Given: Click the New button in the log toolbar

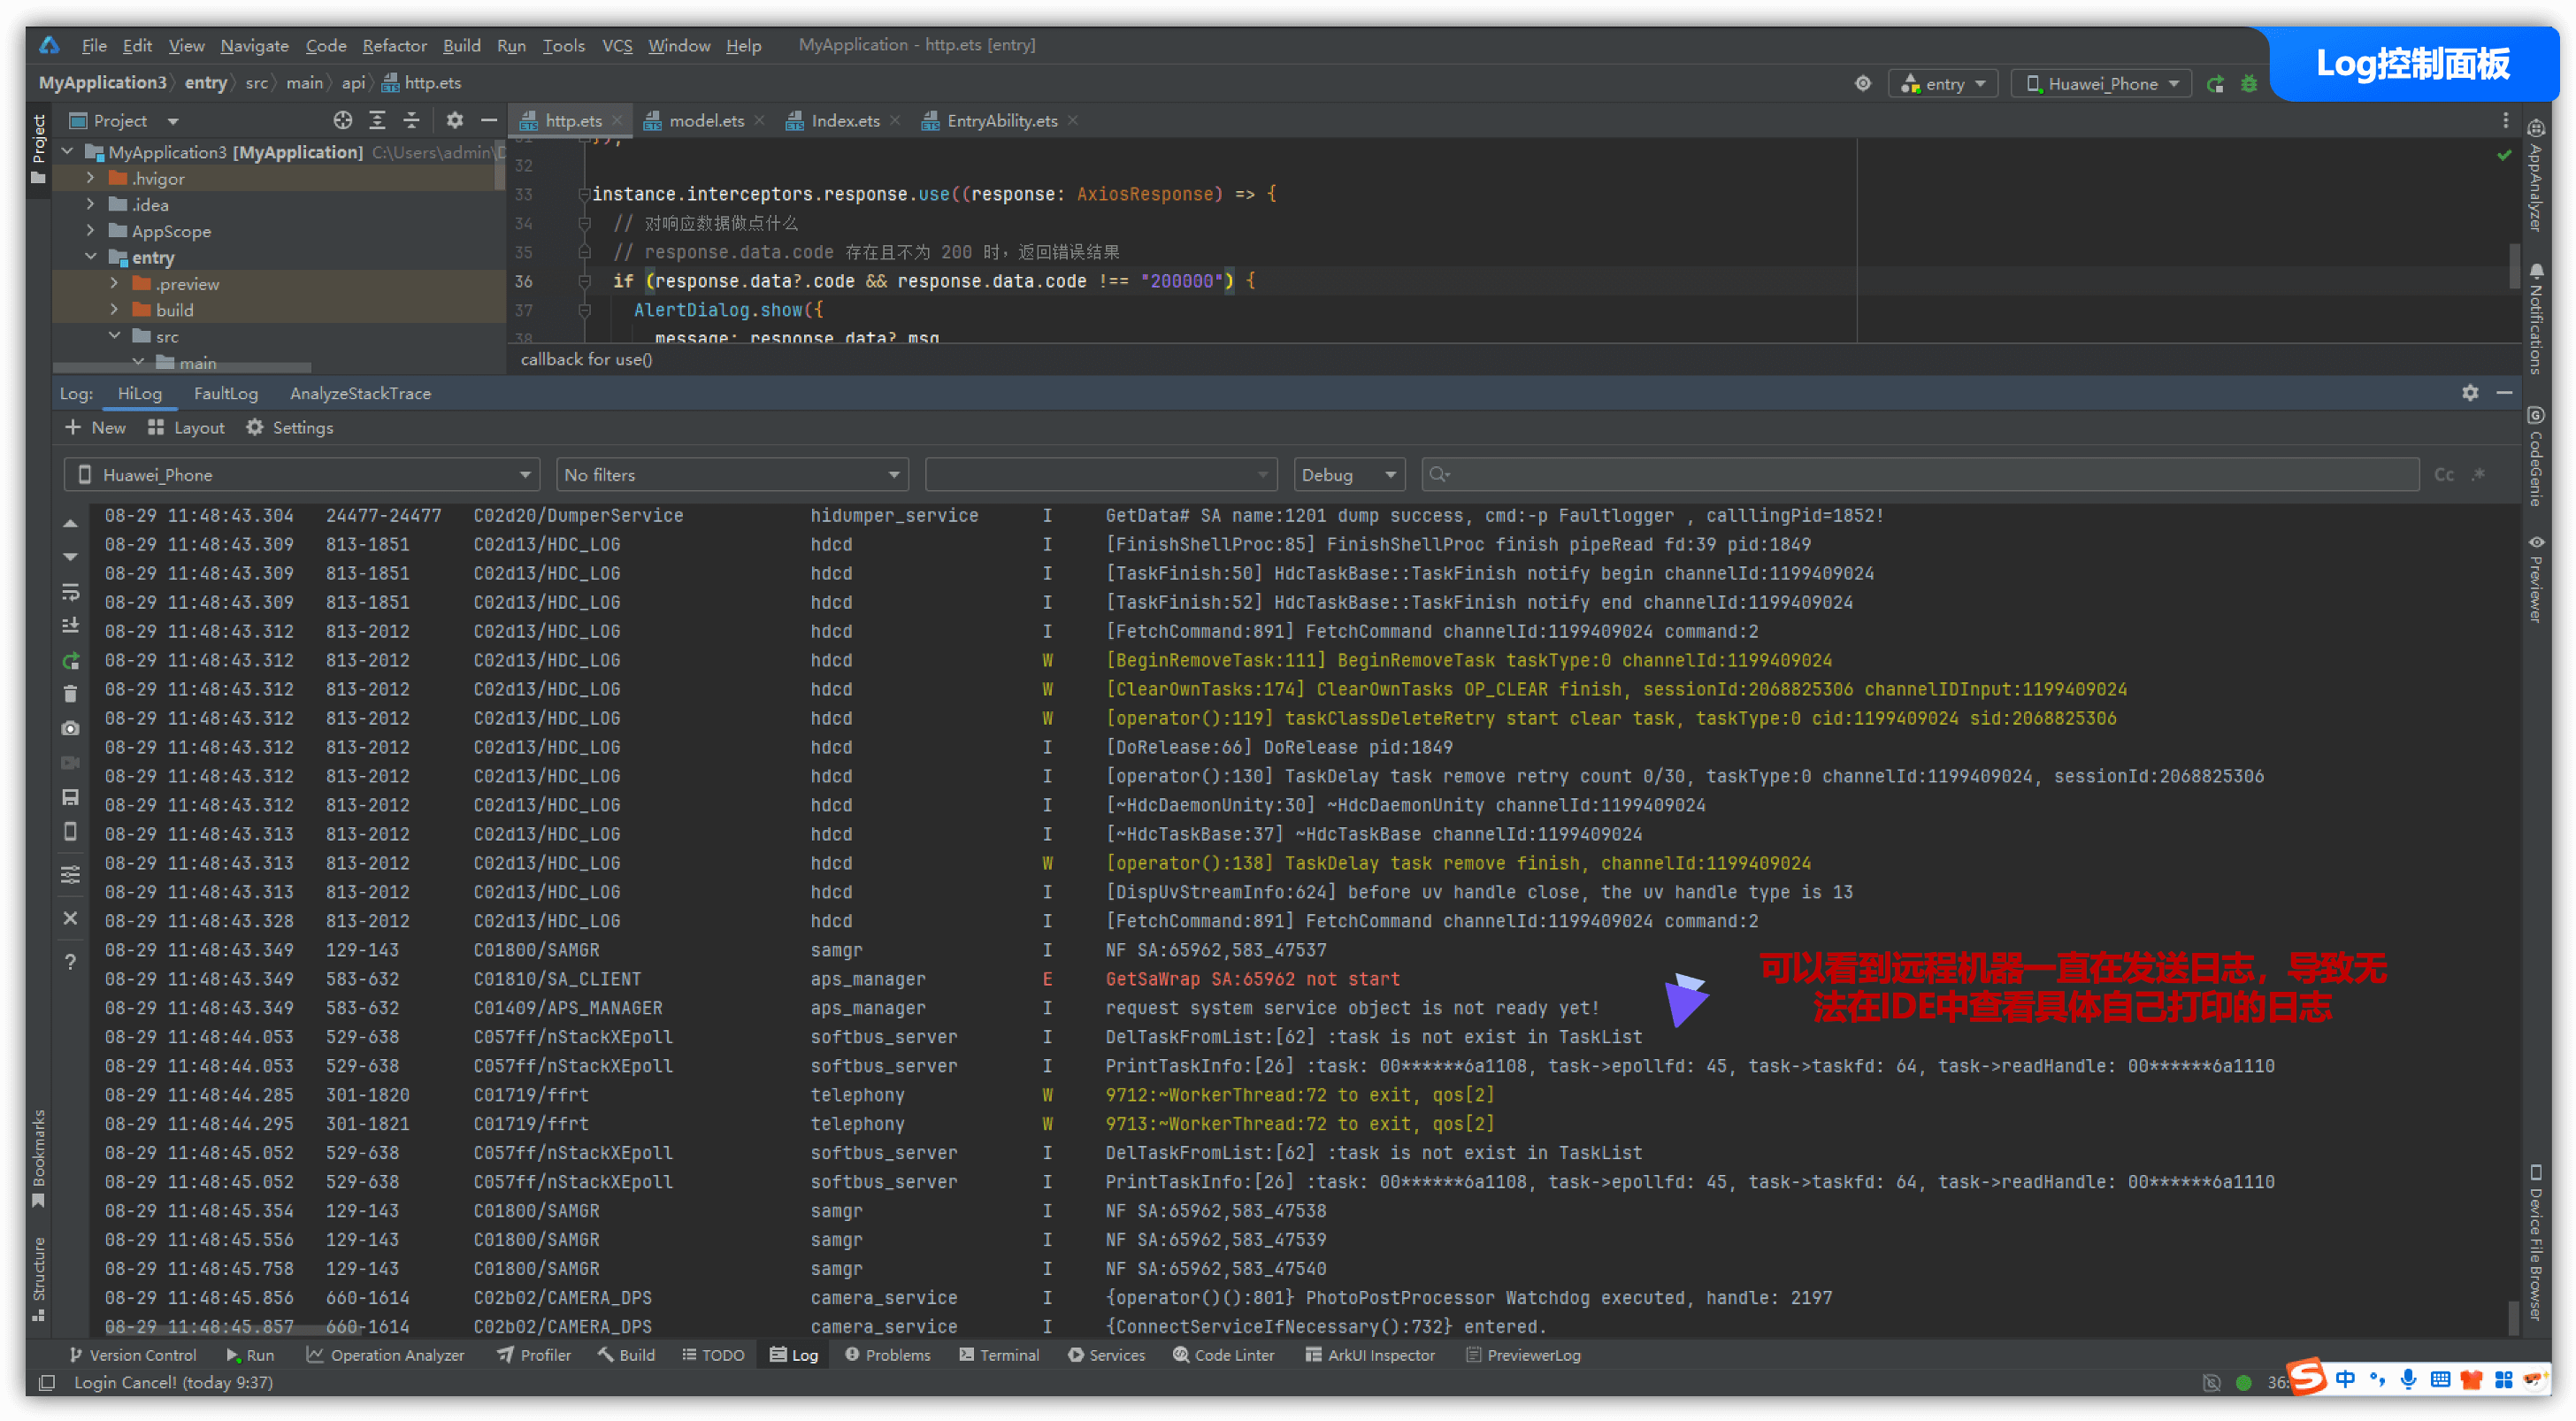Looking at the screenshot, I should [x=96, y=427].
